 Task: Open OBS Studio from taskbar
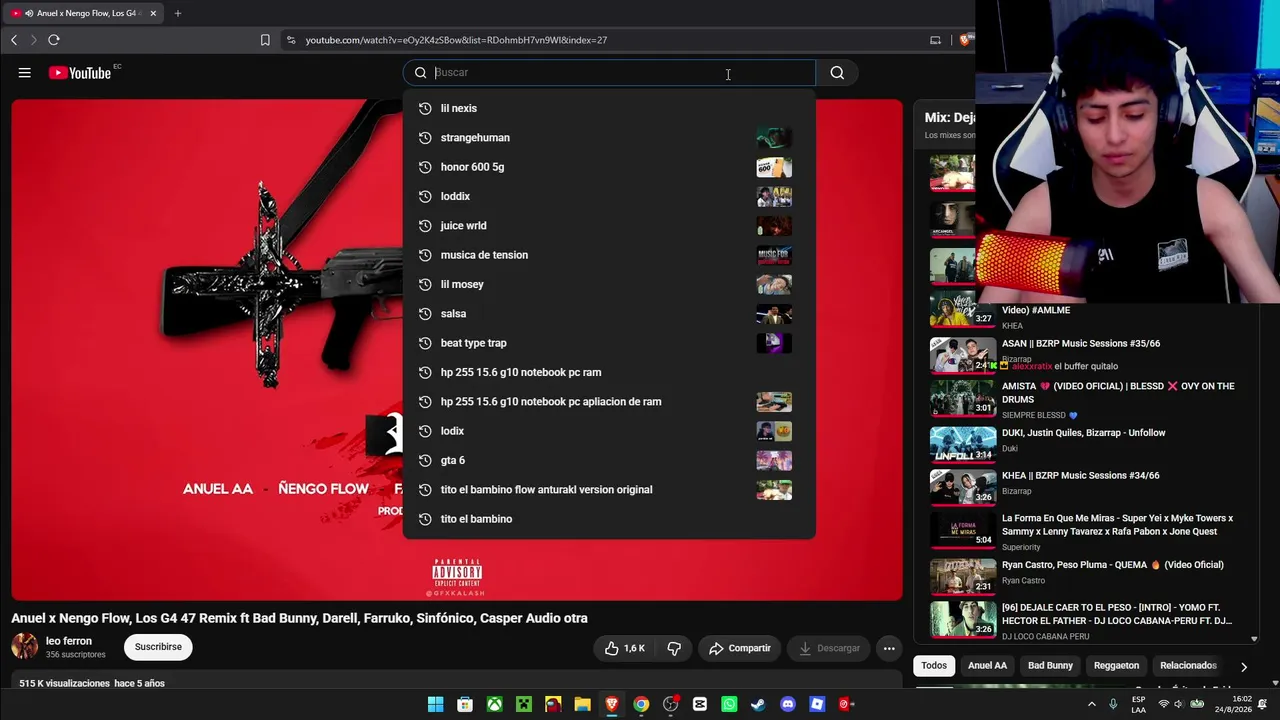point(671,704)
